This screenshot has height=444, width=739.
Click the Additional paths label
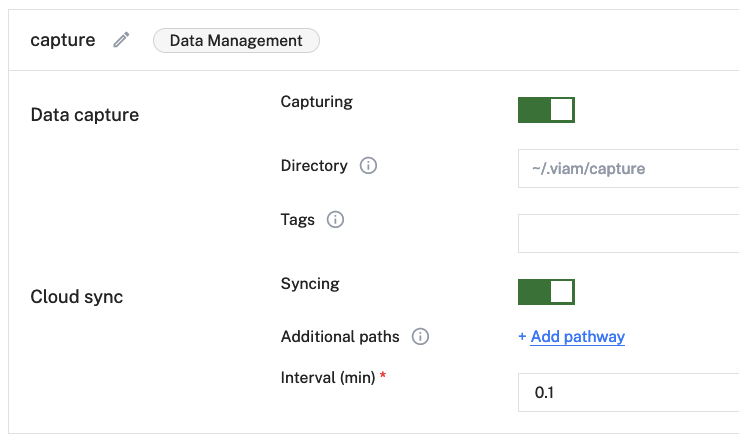tap(340, 337)
